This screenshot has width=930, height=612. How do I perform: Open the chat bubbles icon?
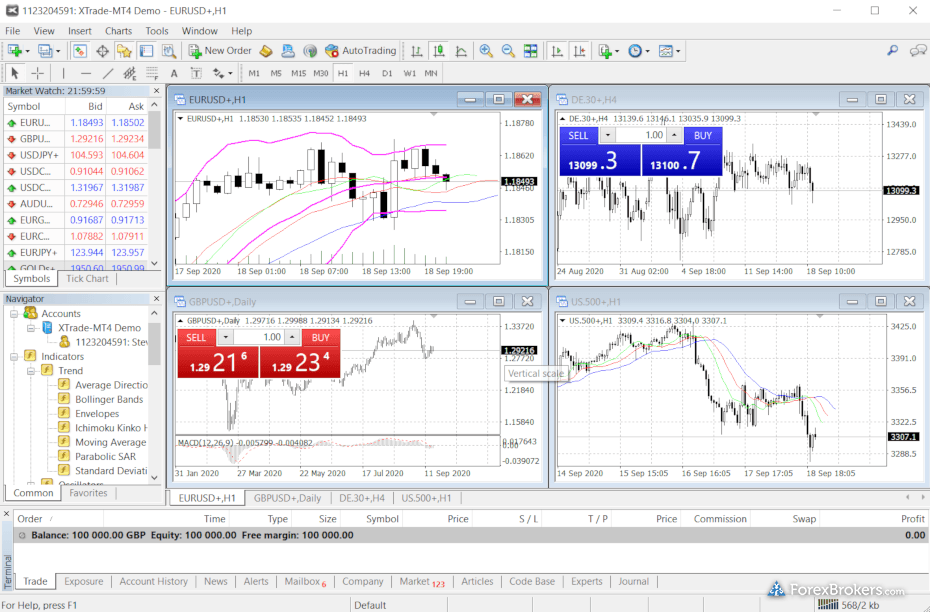(x=918, y=51)
